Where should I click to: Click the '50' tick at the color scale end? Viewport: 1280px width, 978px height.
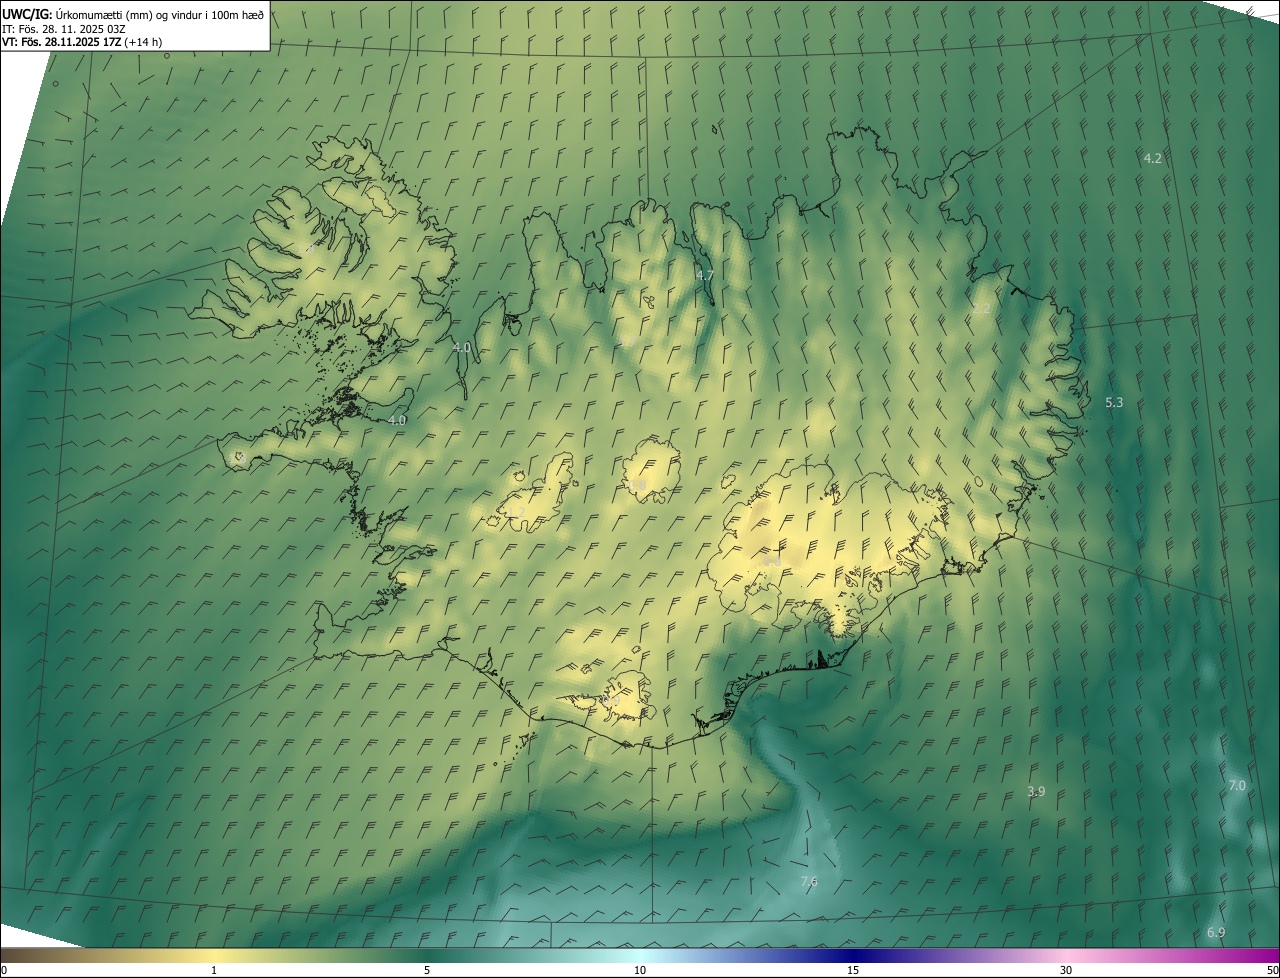point(1272,971)
